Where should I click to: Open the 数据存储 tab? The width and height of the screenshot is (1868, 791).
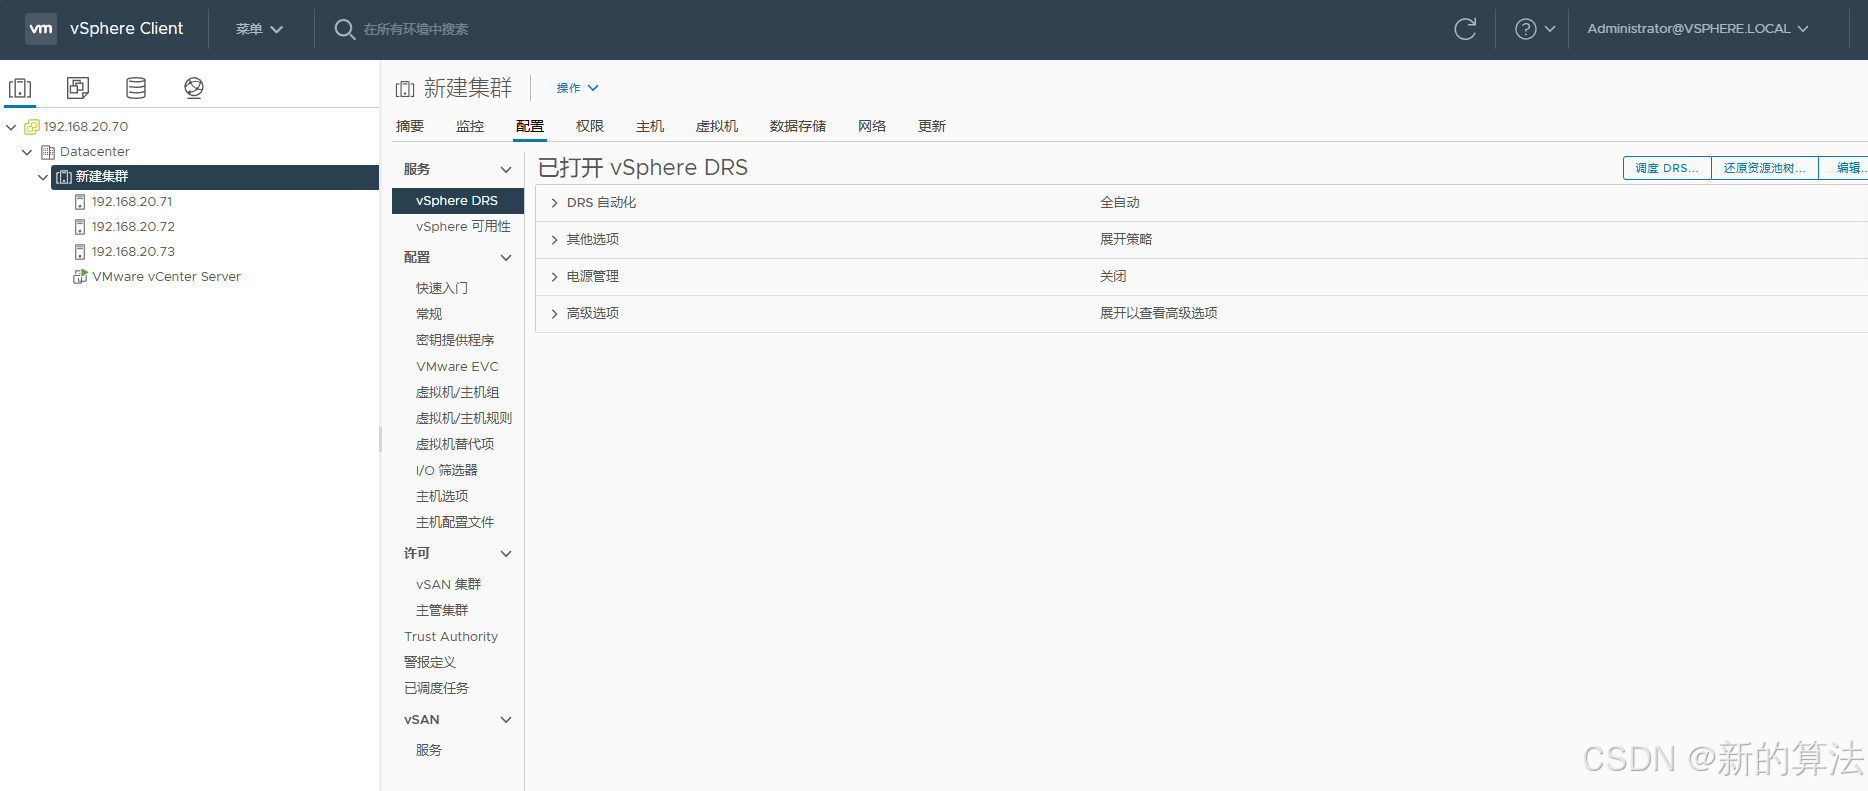[798, 126]
